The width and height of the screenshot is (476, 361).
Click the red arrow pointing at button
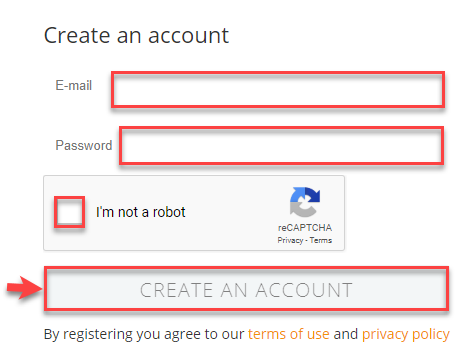pos(25,288)
